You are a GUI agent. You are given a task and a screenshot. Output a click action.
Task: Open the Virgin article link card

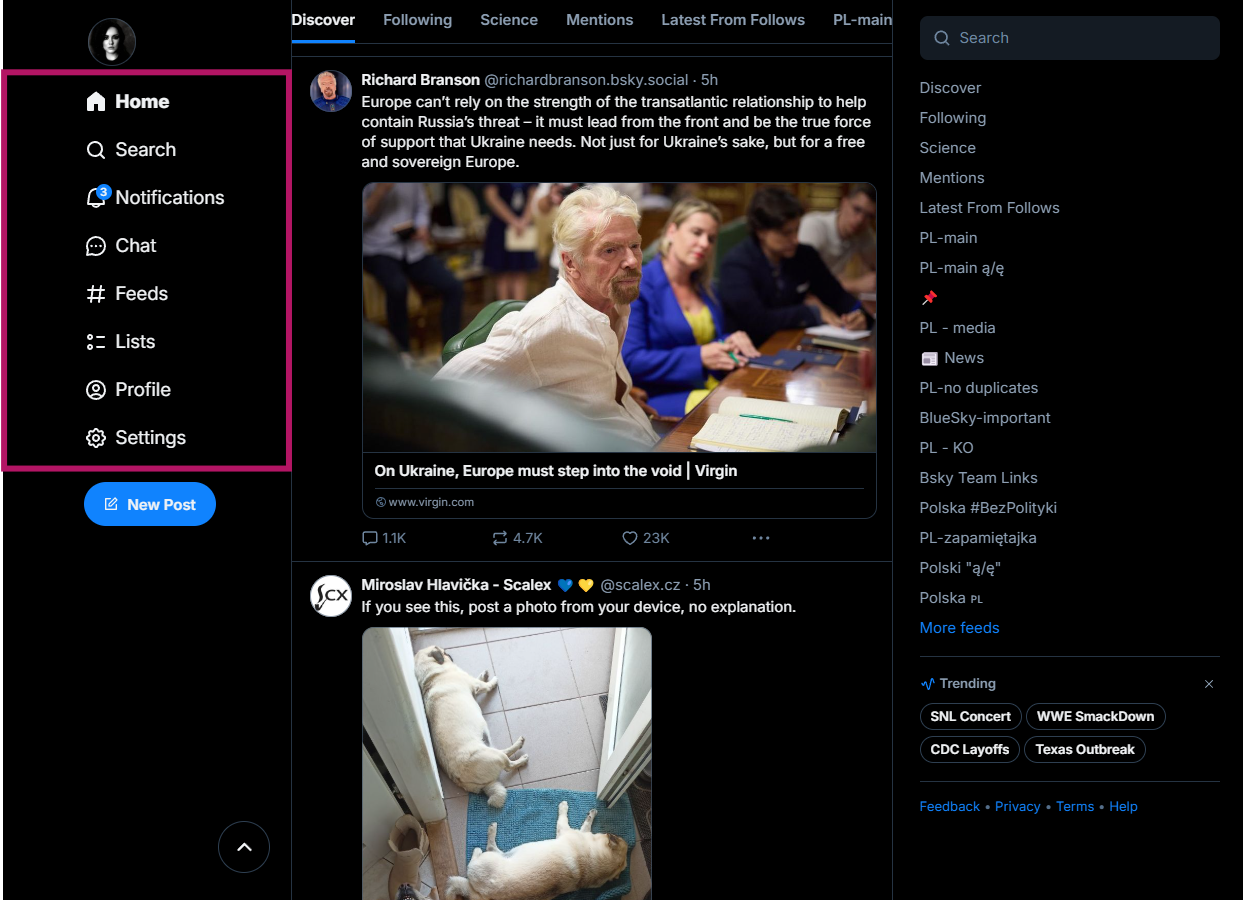[x=619, y=484]
